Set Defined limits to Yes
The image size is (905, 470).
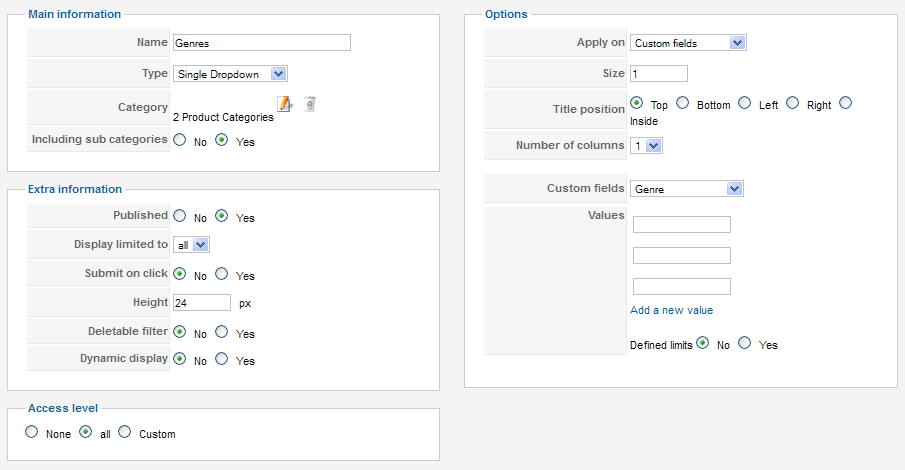tap(745, 343)
